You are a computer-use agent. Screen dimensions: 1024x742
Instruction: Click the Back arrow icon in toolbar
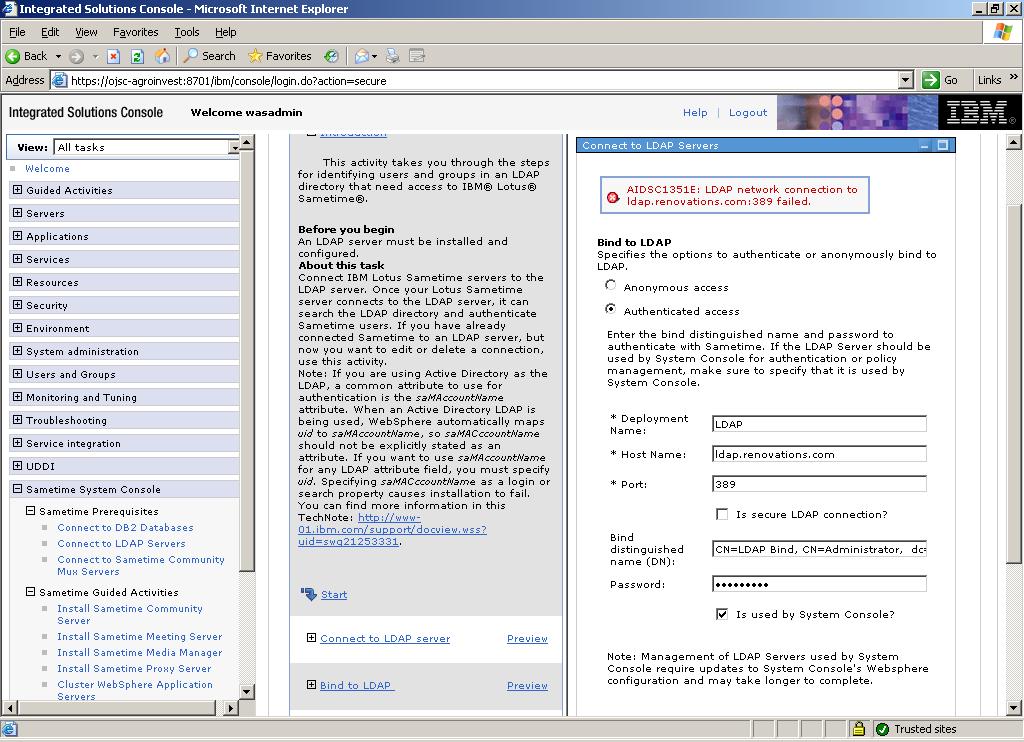[12, 56]
